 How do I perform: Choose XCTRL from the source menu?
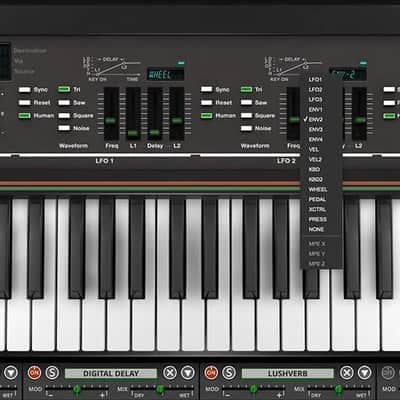(x=322, y=209)
